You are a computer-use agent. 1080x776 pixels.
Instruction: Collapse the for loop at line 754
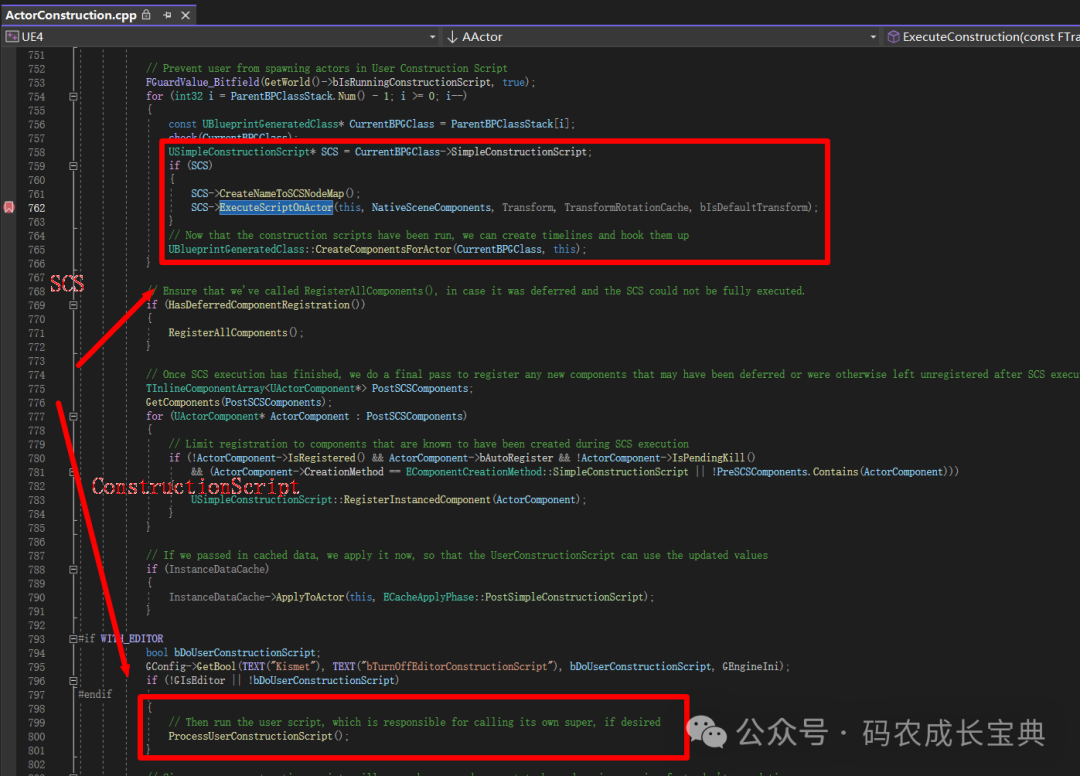73,96
